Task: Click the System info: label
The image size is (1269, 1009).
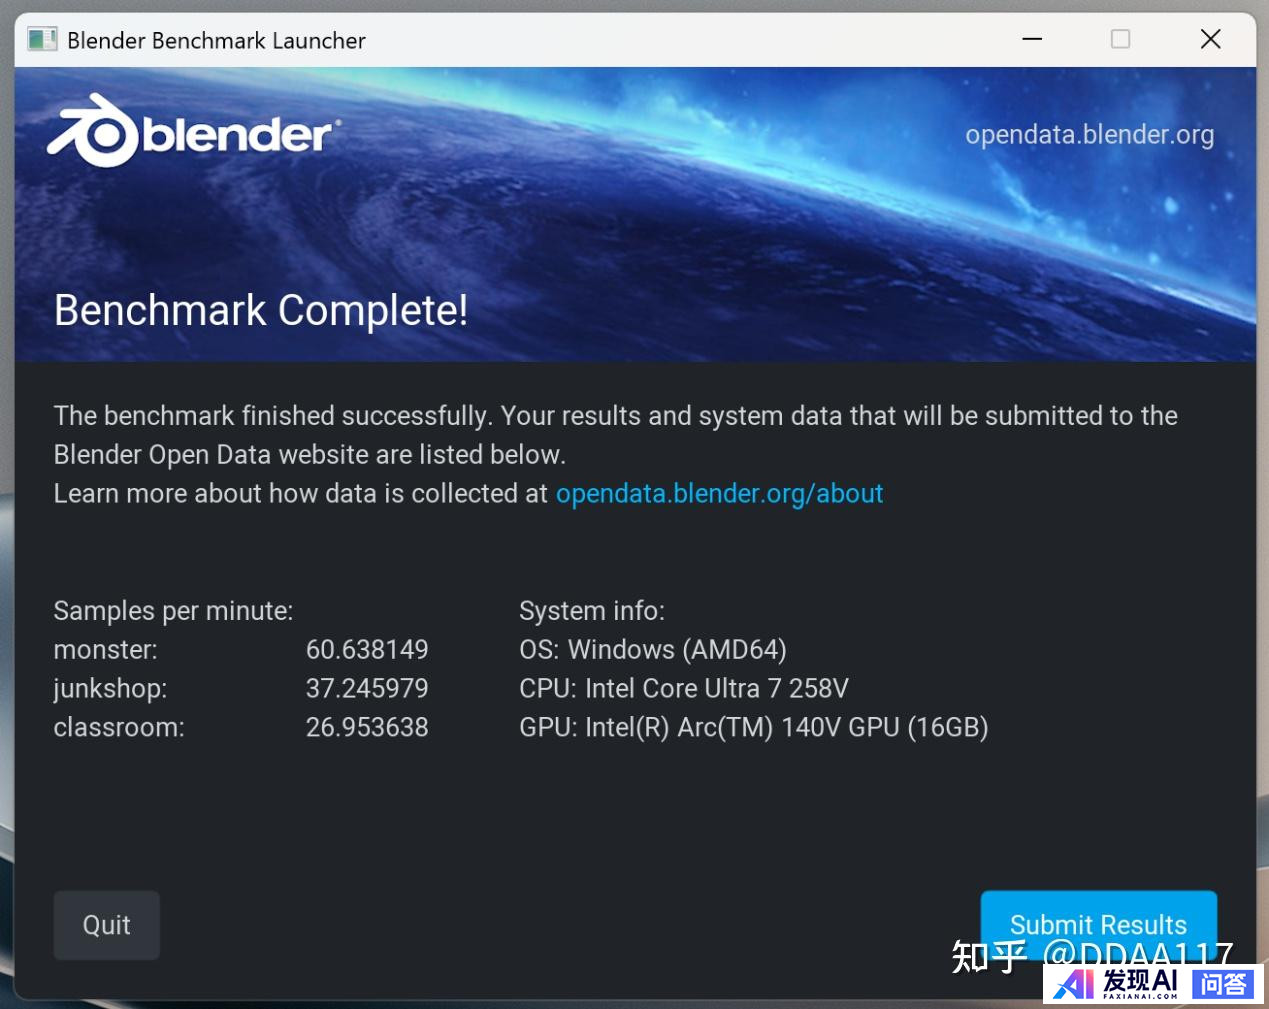Action: [592, 611]
